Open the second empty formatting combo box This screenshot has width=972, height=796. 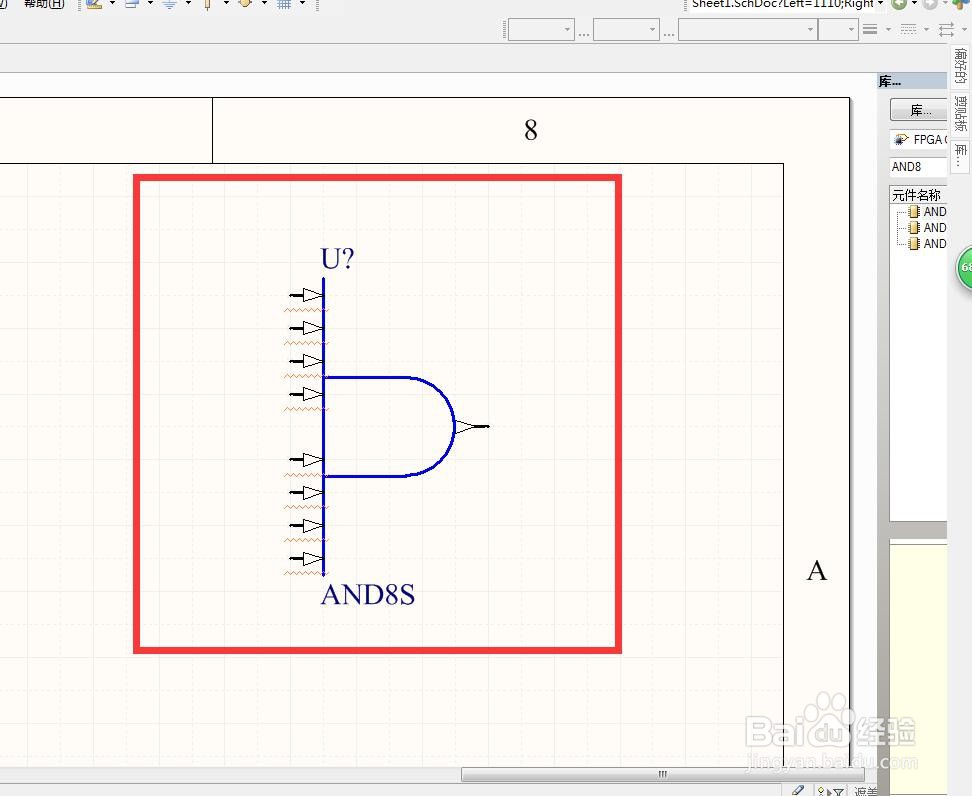click(x=626, y=29)
